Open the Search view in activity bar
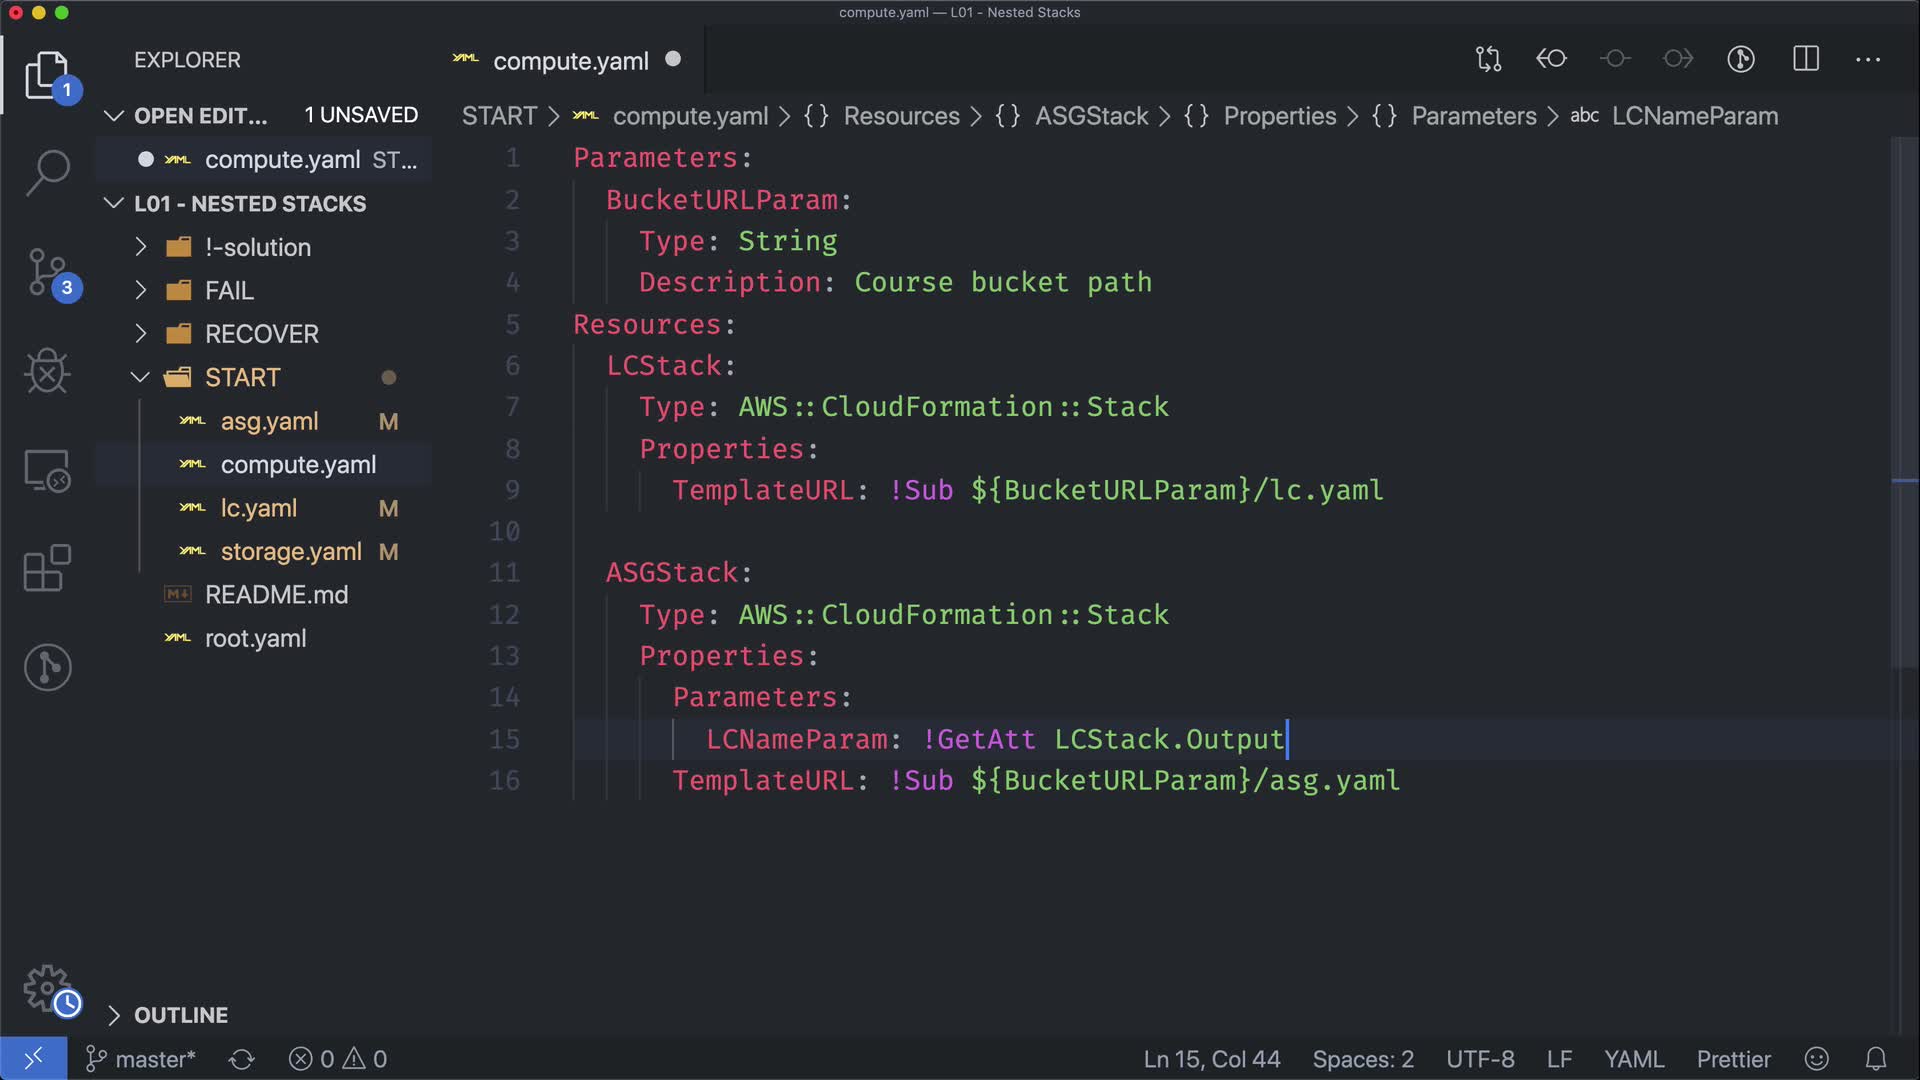This screenshot has height=1080, width=1920. (47, 172)
